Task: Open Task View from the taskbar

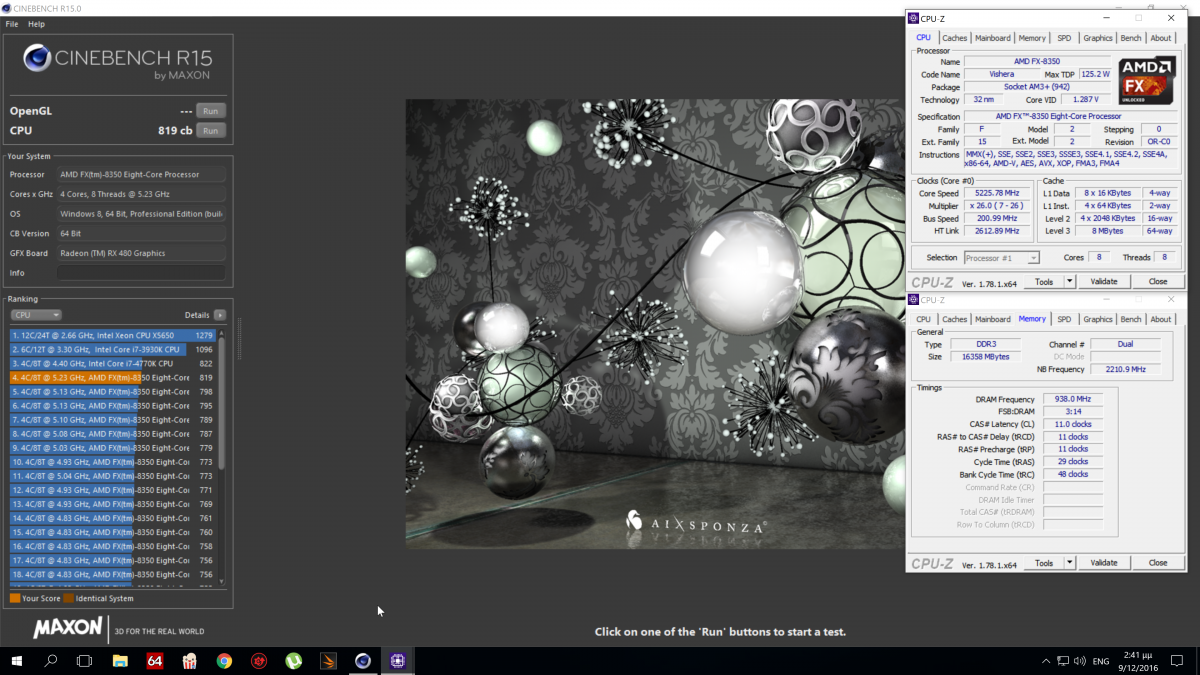Action: point(85,661)
